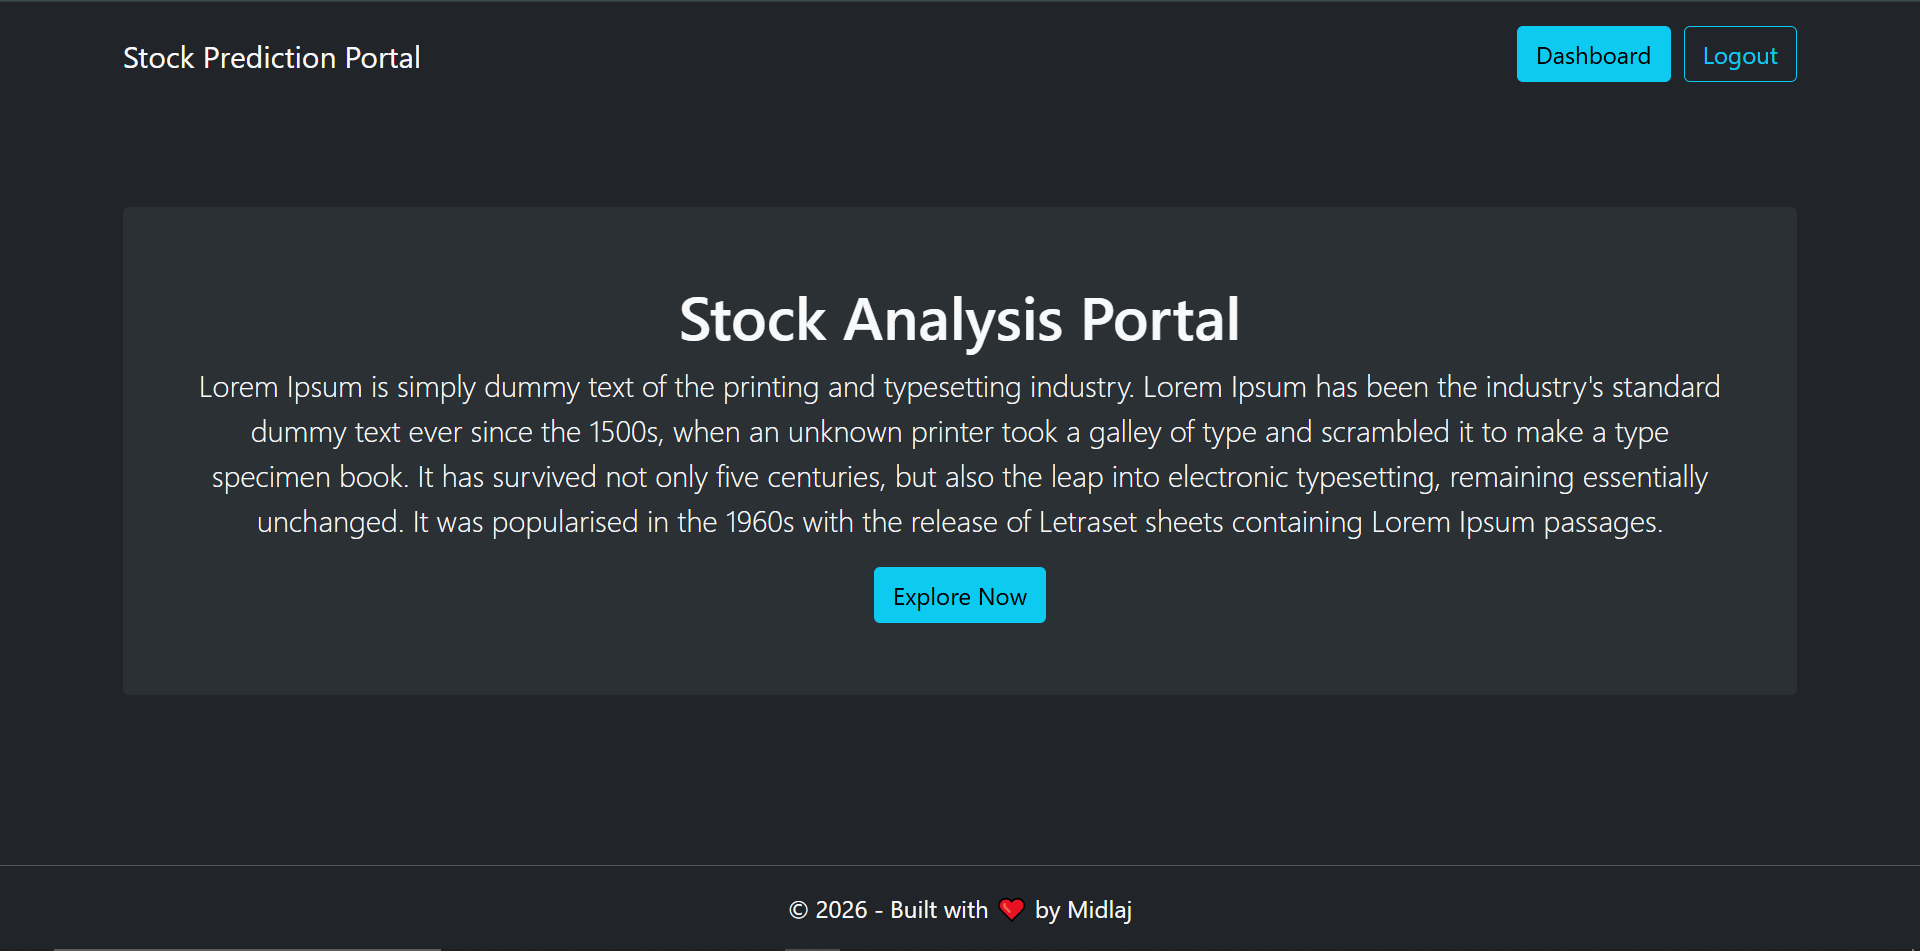Click the red heart icon in footer

(1011, 909)
